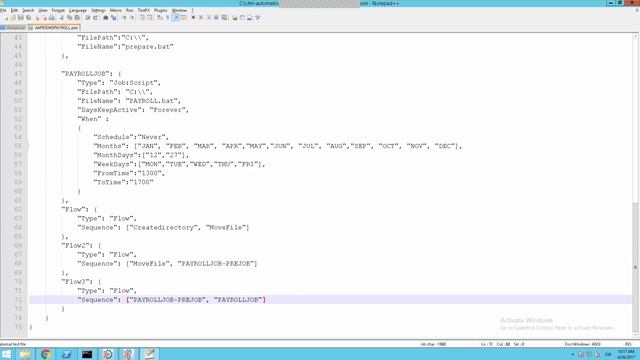
Task: Click the Paste toolbar icon
Action: pos(77,18)
